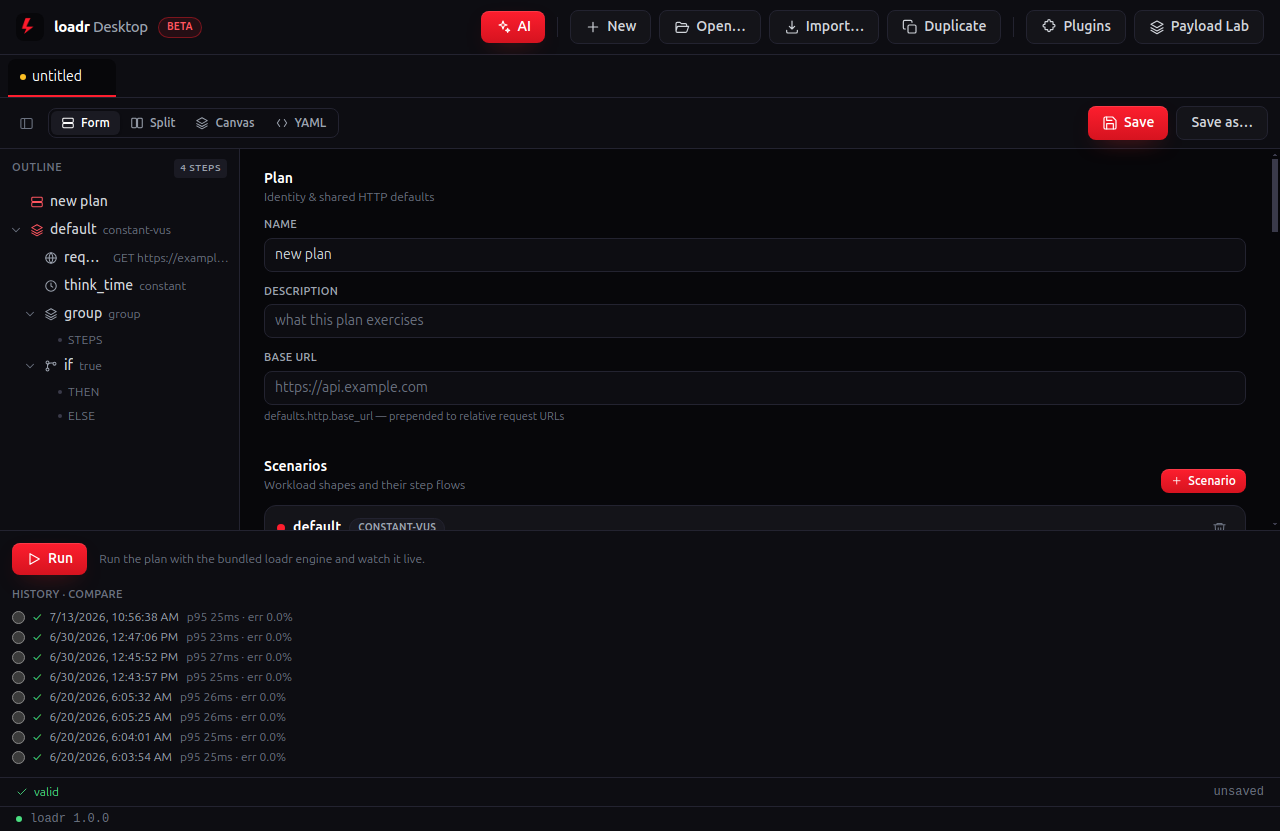Select the untitled tab
The width and height of the screenshot is (1280, 831).
coord(62,77)
